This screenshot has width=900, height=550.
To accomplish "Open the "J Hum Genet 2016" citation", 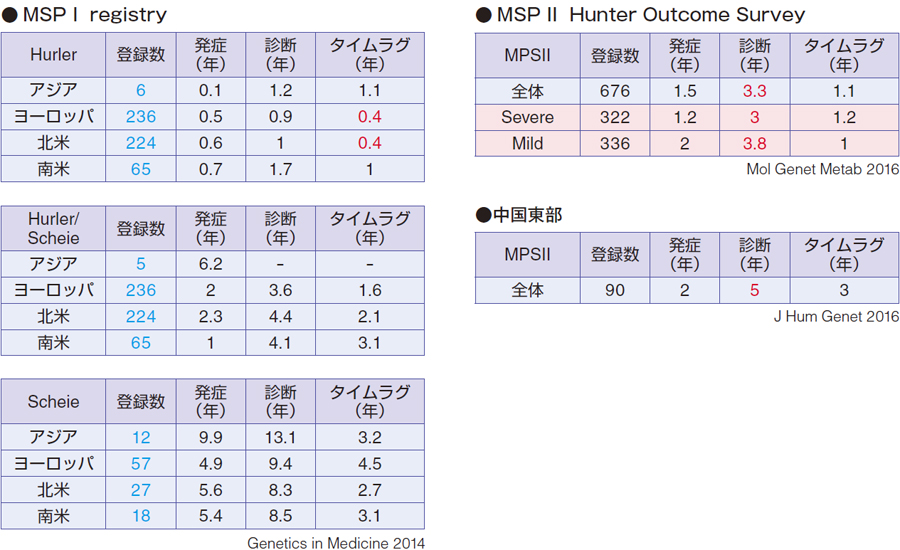I will pos(835,317).
